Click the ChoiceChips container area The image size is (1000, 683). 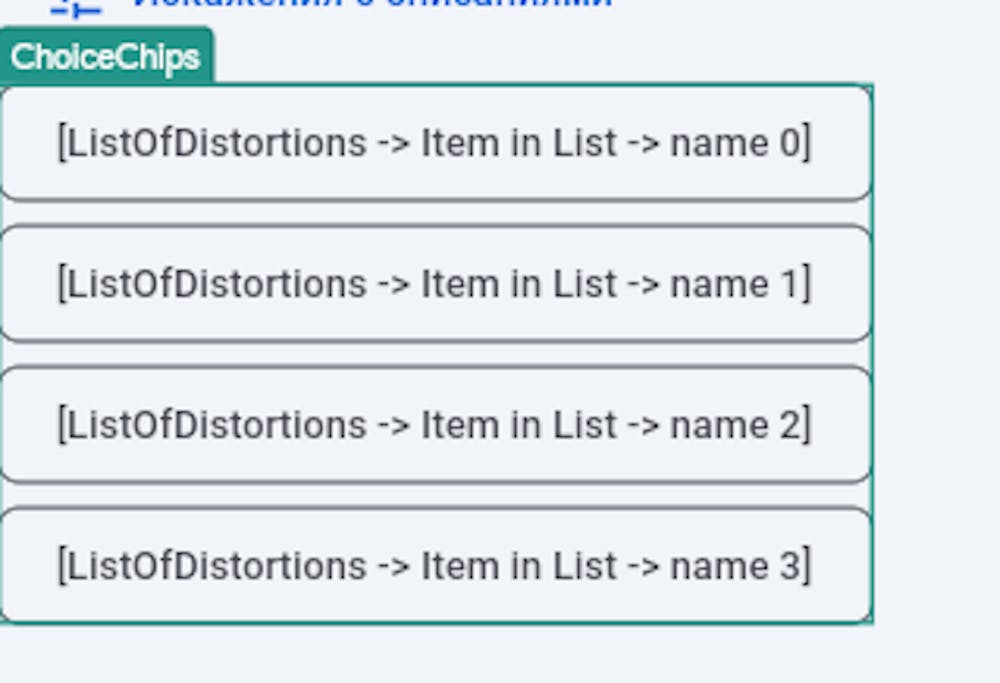pos(437,350)
